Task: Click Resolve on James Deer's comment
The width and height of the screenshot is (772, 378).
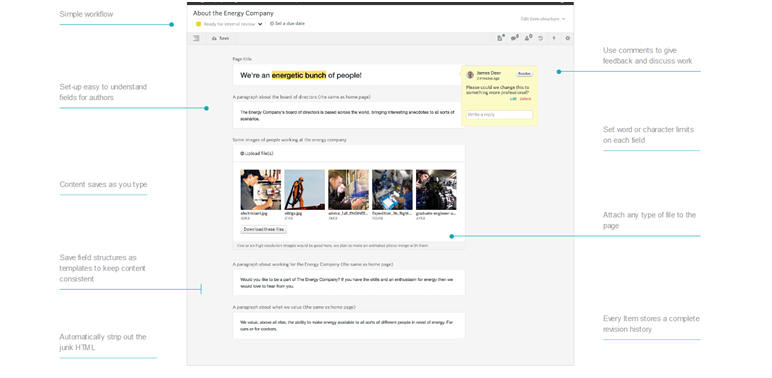Action: 524,73
